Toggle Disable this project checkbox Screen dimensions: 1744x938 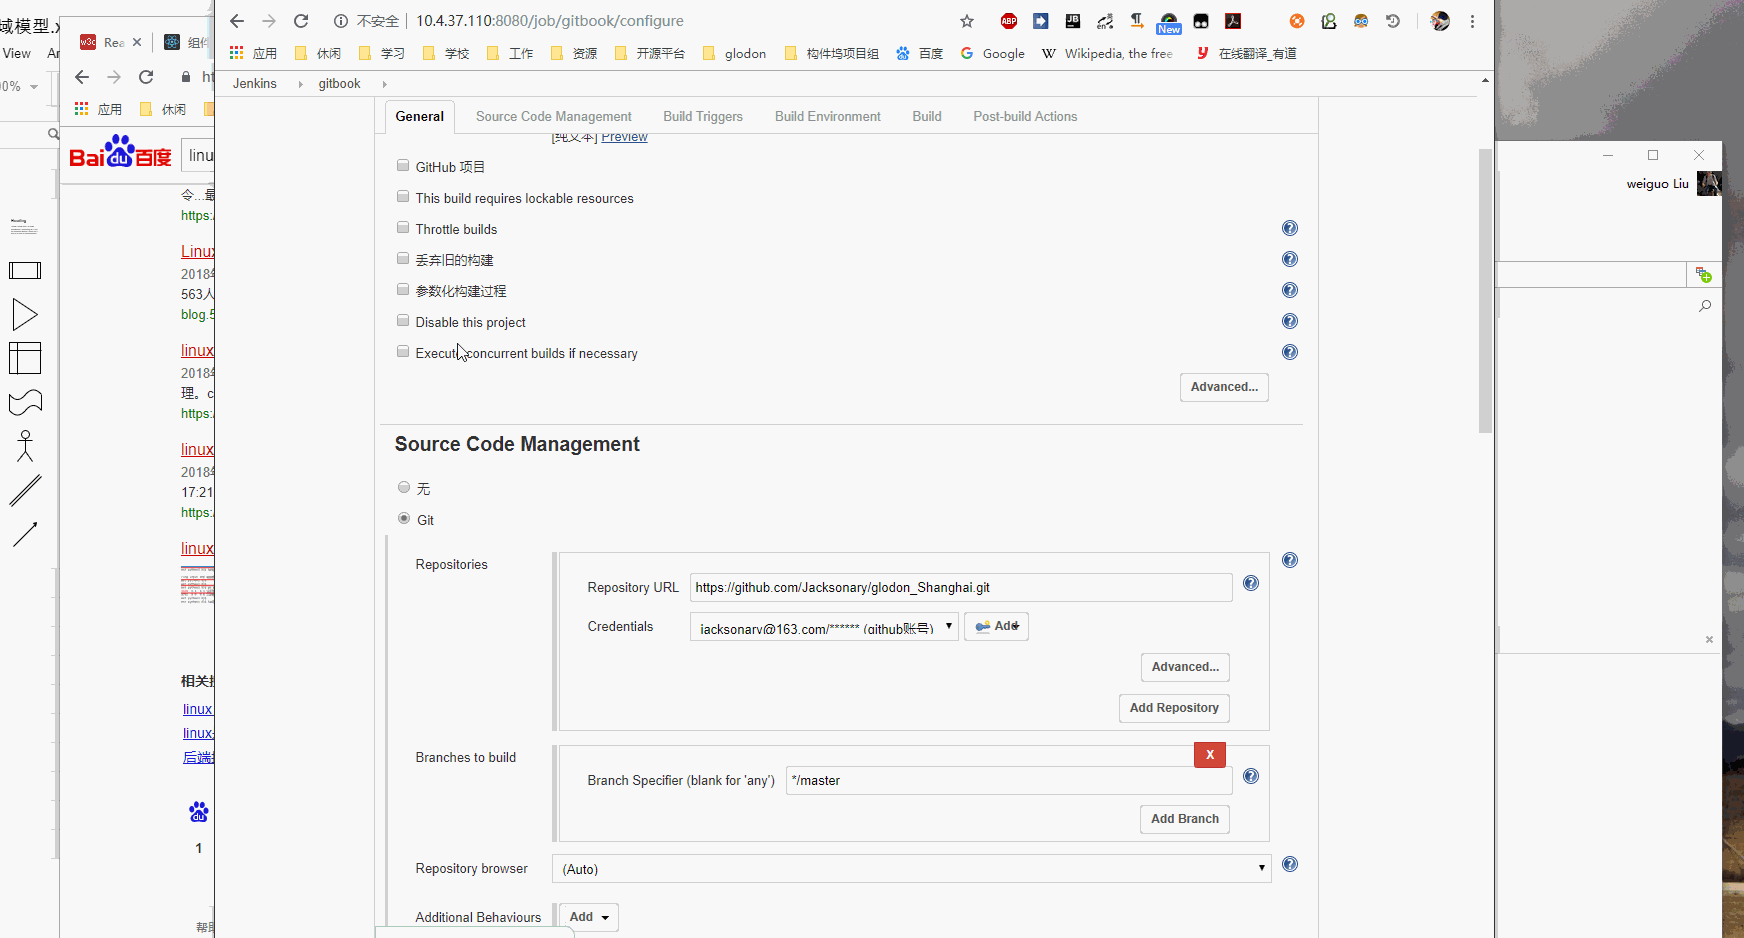tap(403, 321)
